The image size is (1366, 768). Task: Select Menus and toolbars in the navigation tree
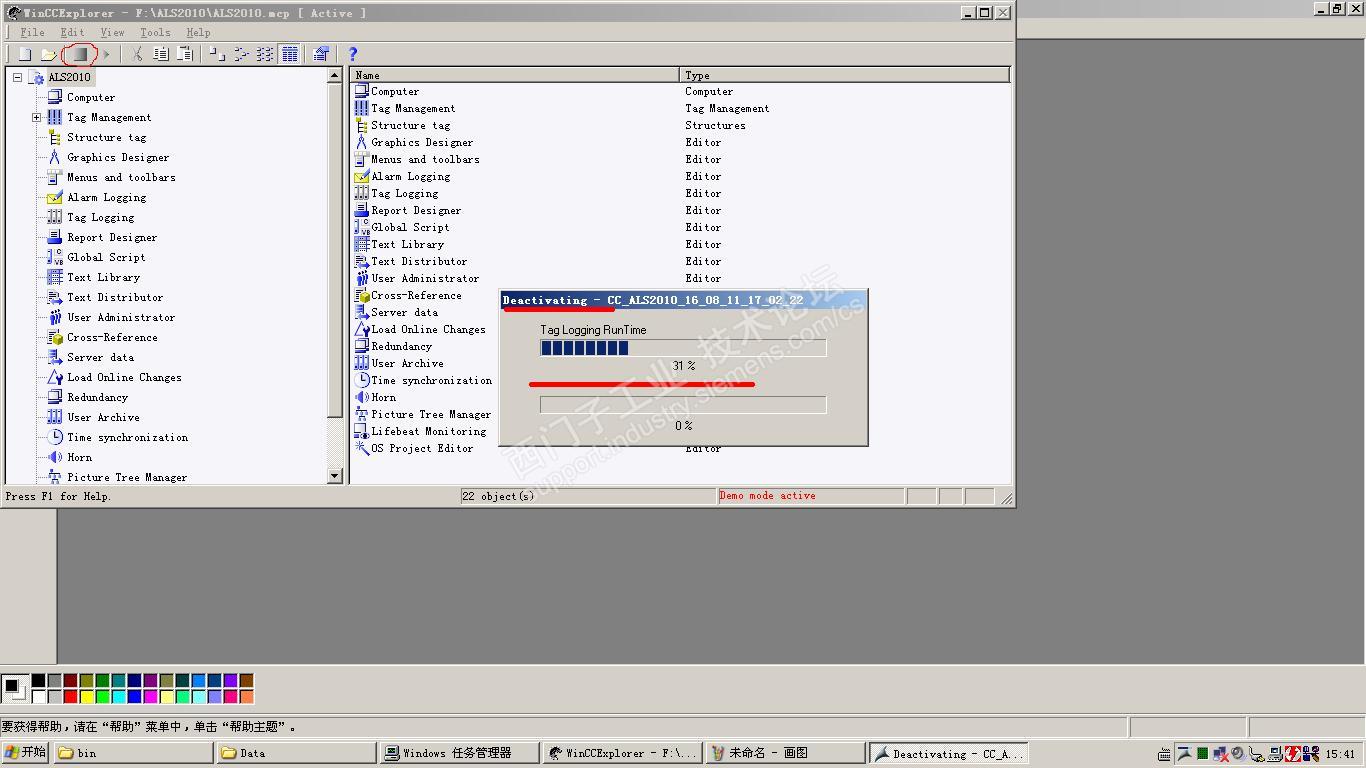121,177
